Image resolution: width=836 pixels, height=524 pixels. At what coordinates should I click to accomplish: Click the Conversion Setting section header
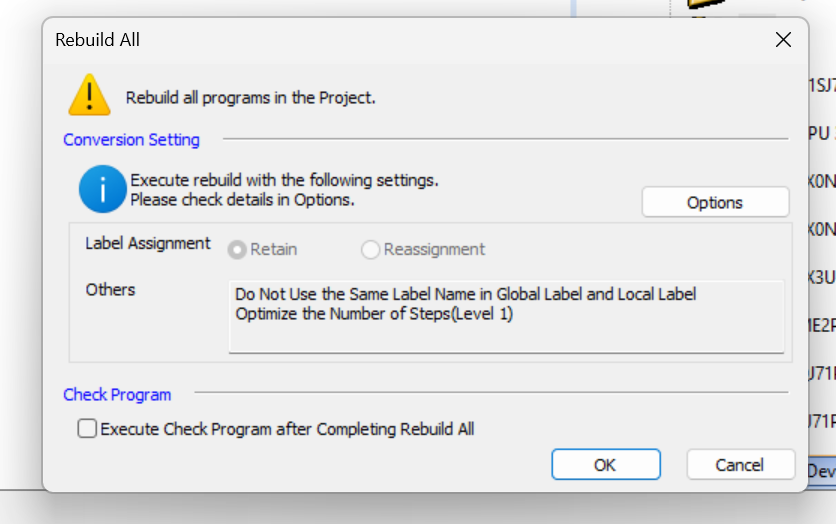[x=131, y=140]
